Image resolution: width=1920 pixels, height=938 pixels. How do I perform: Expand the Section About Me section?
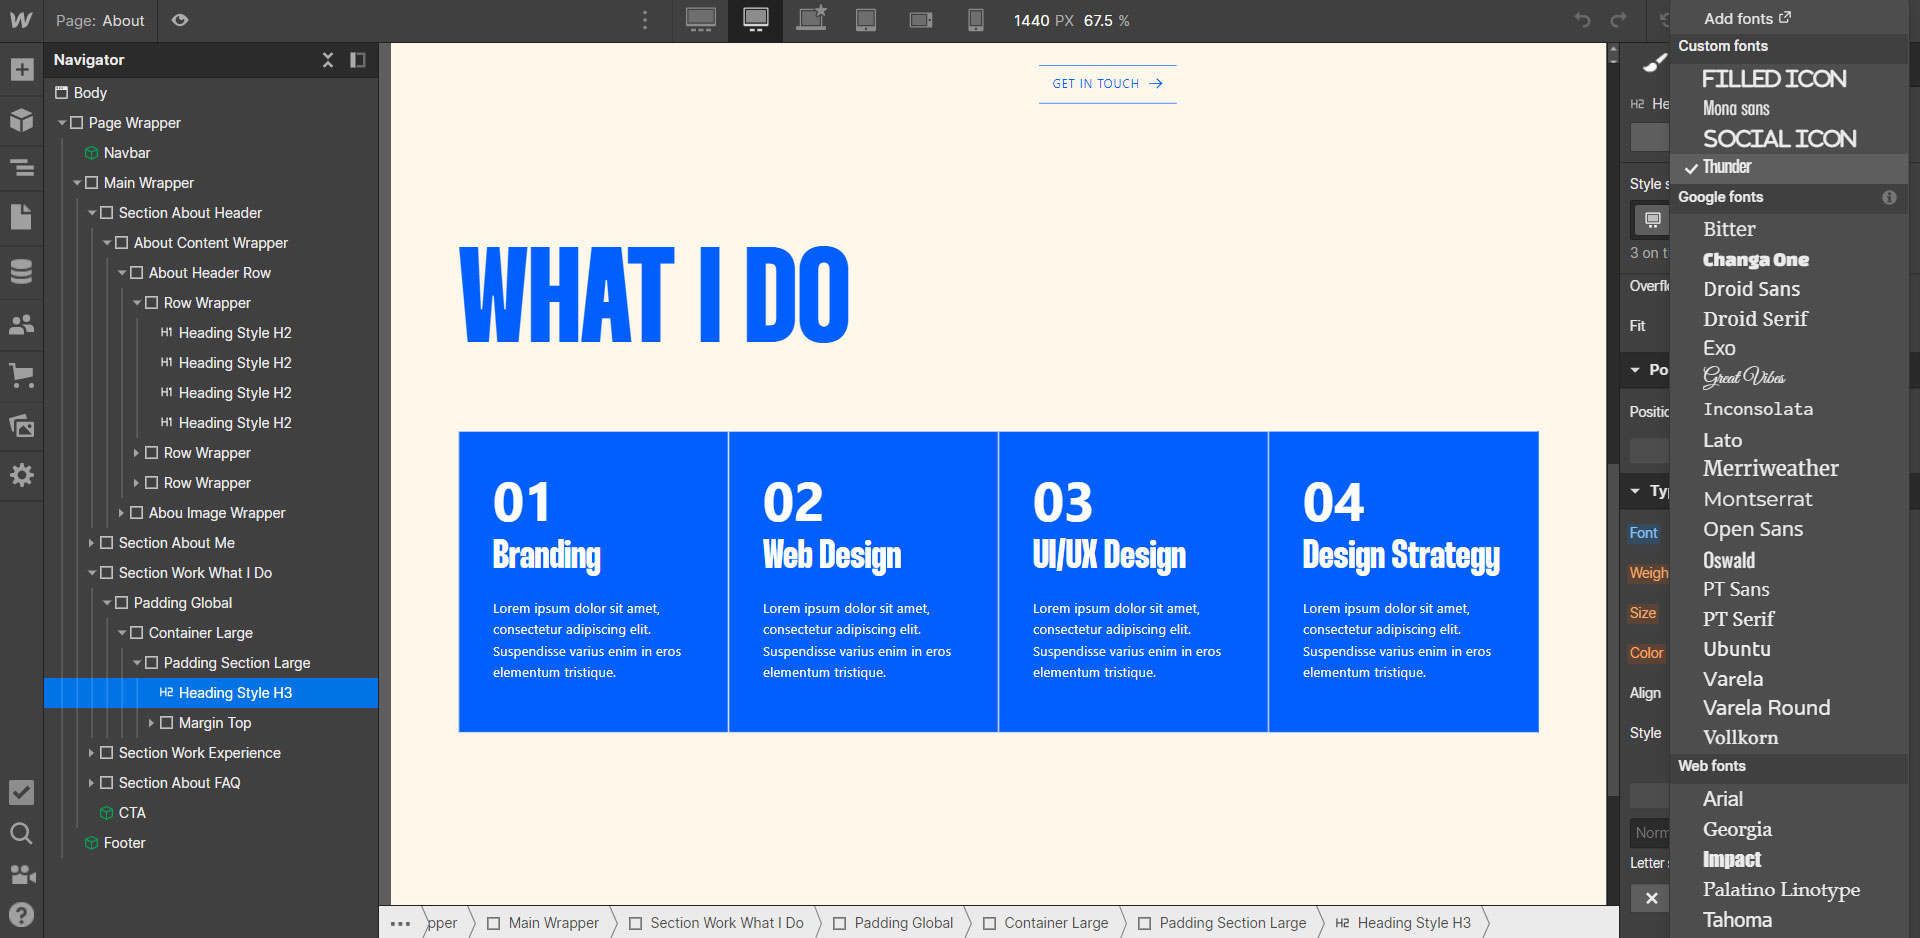93,542
